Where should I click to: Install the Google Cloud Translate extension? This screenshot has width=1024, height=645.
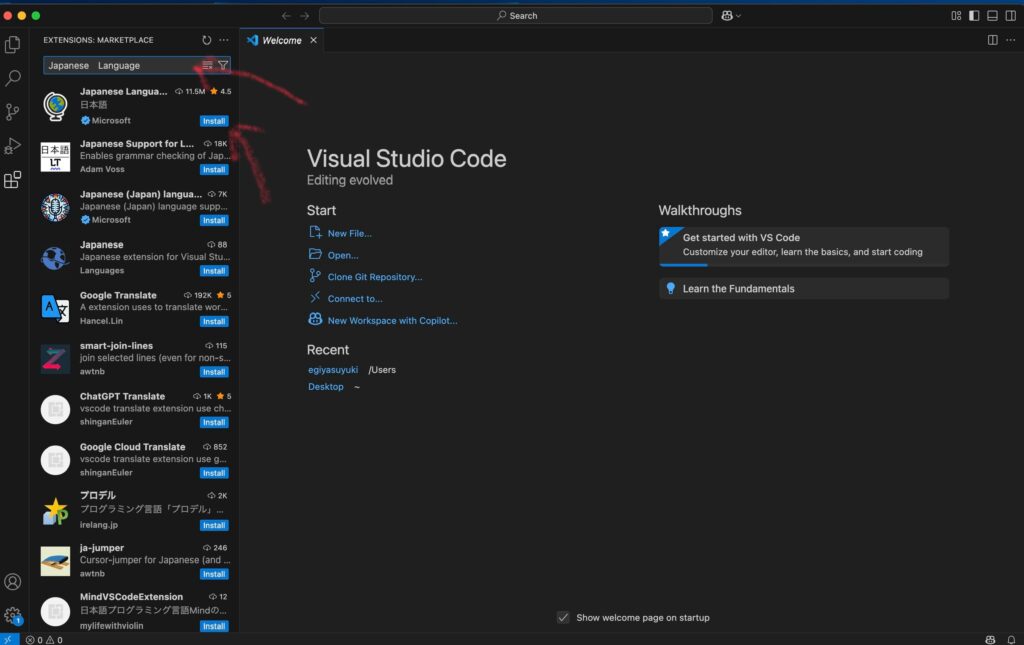pos(214,473)
